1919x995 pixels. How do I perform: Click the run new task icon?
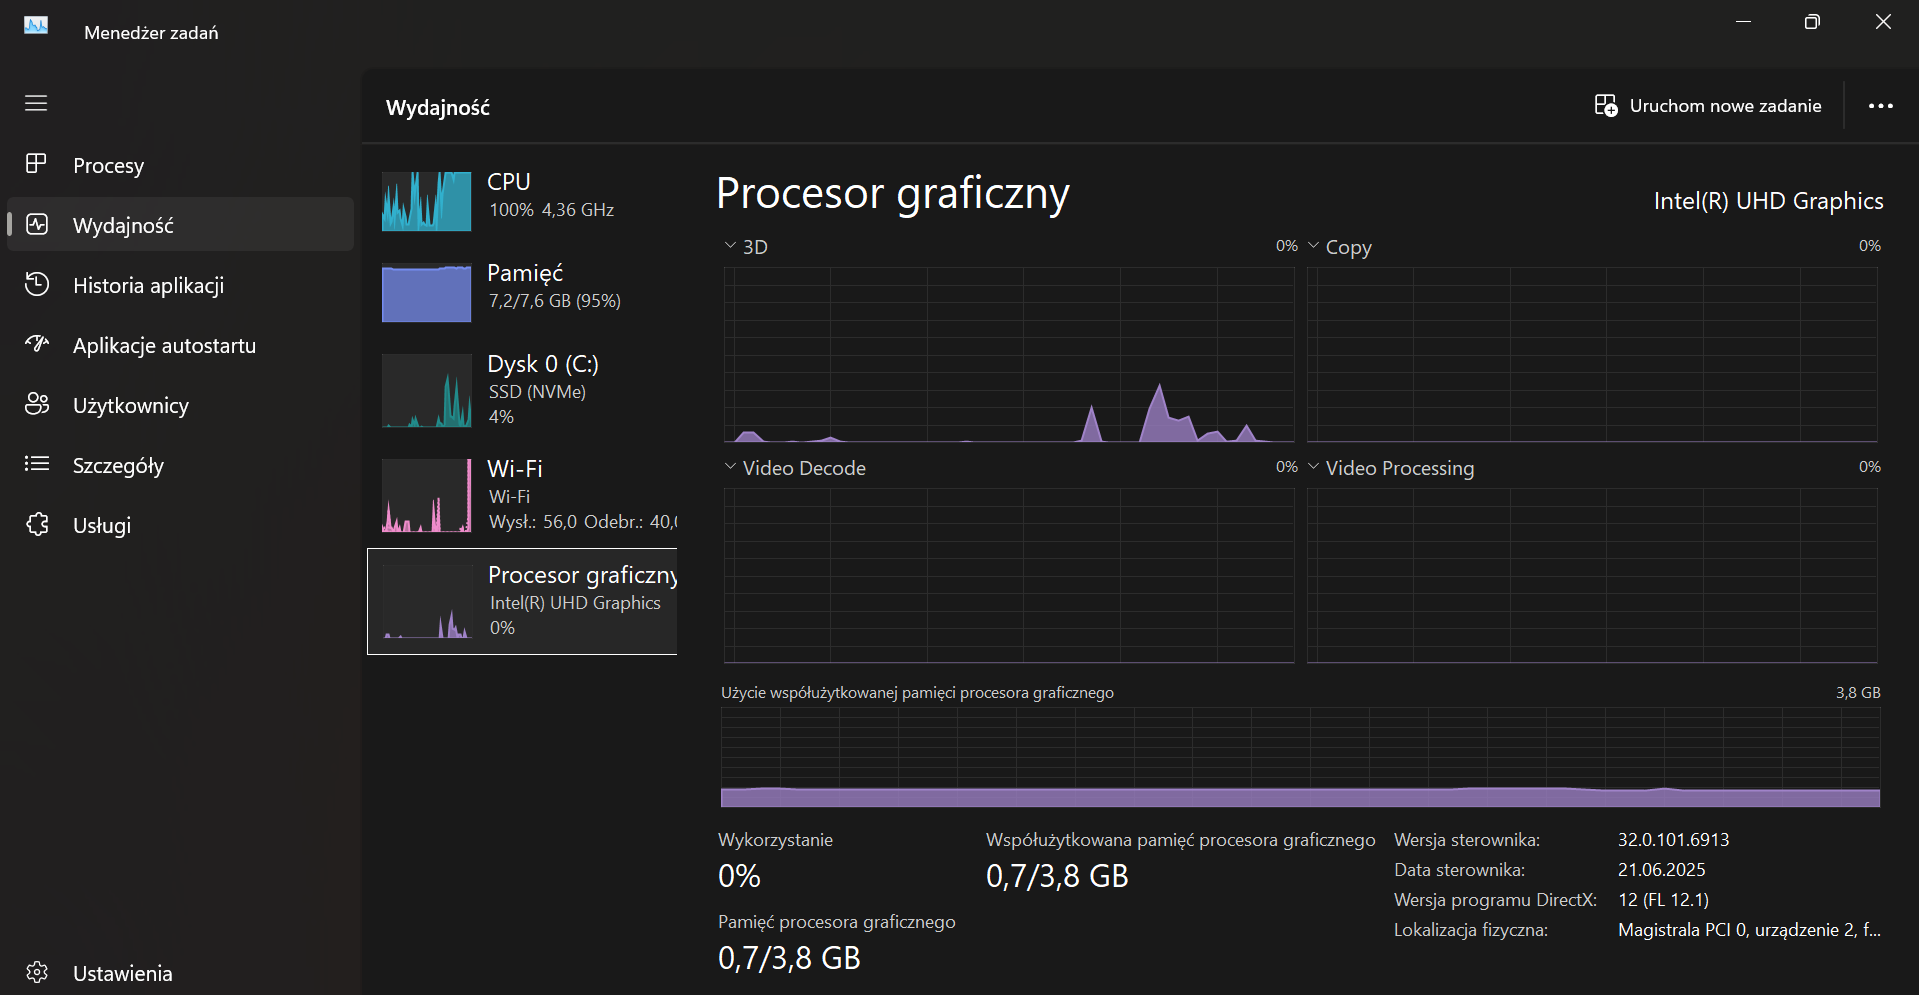pos(1606,106)
